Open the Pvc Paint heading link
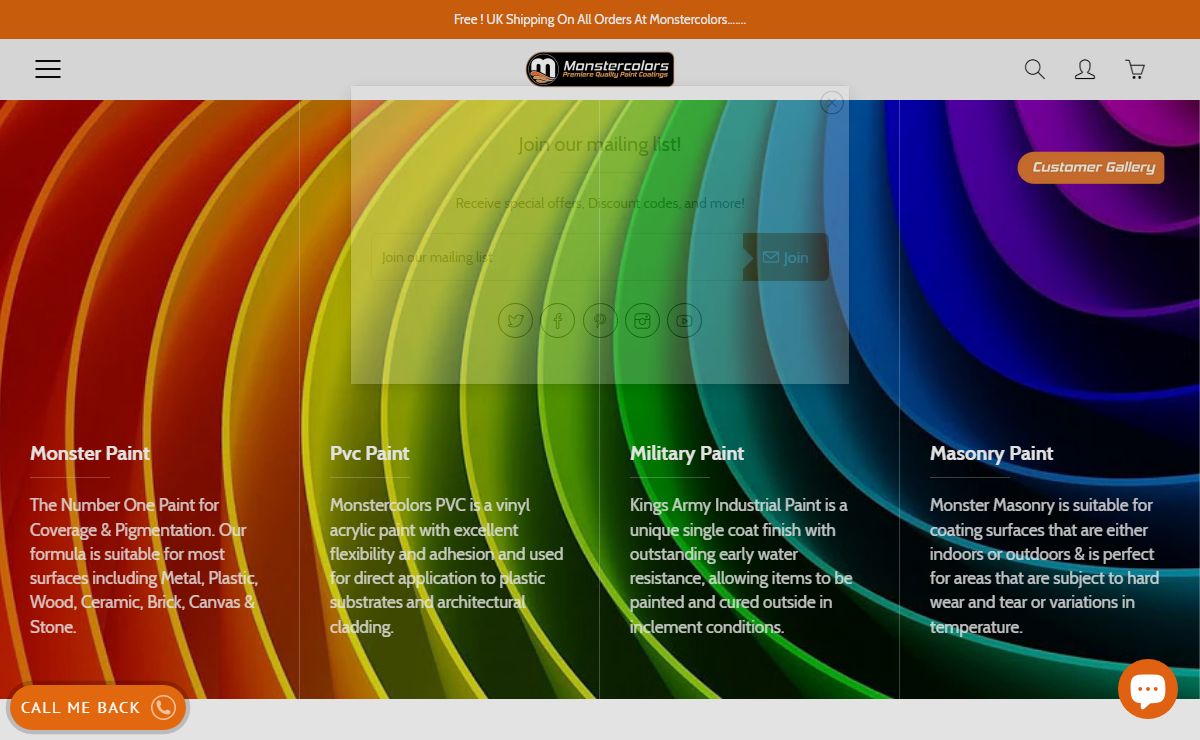1200x740 pixels. pos(370,453)
